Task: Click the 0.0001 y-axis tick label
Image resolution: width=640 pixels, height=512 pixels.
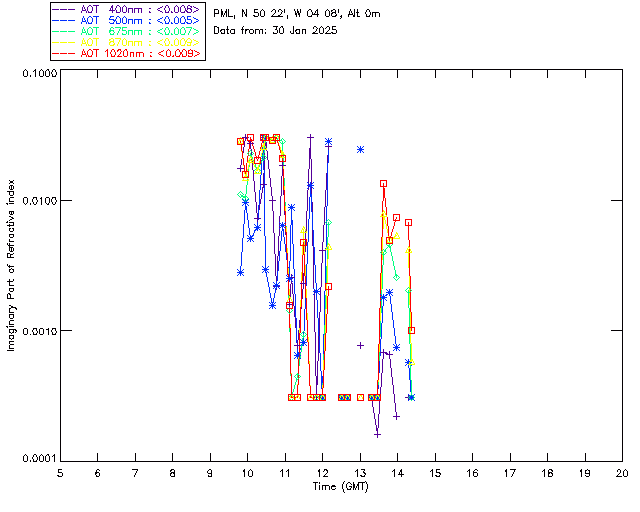Action: 39,459
